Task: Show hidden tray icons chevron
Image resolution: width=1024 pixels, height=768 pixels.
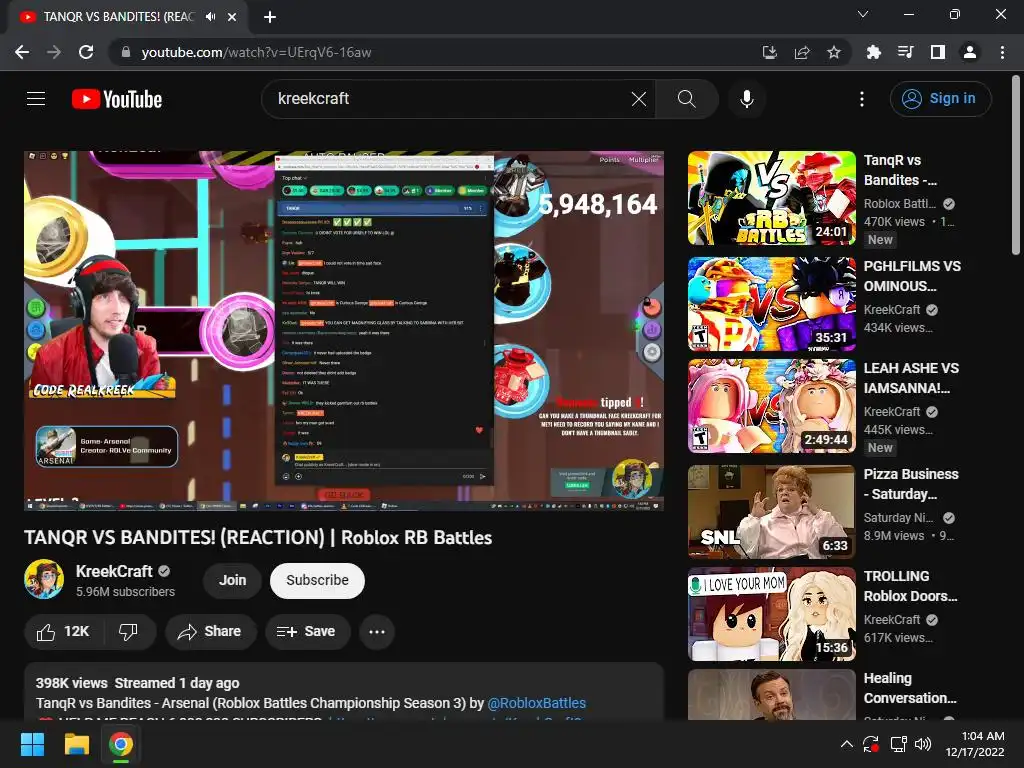Action: coord(846,744)
